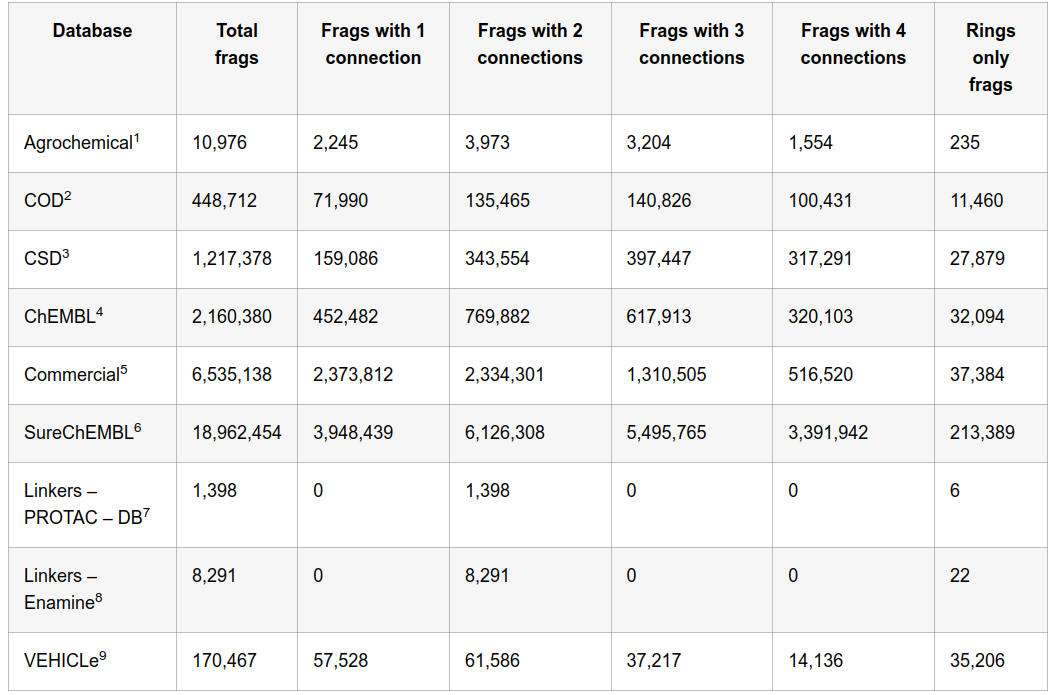Viewport: 1056px width, 695px height.
Task: Select the value 57,528
Action: pyautogui.click(x=340, y=661)
